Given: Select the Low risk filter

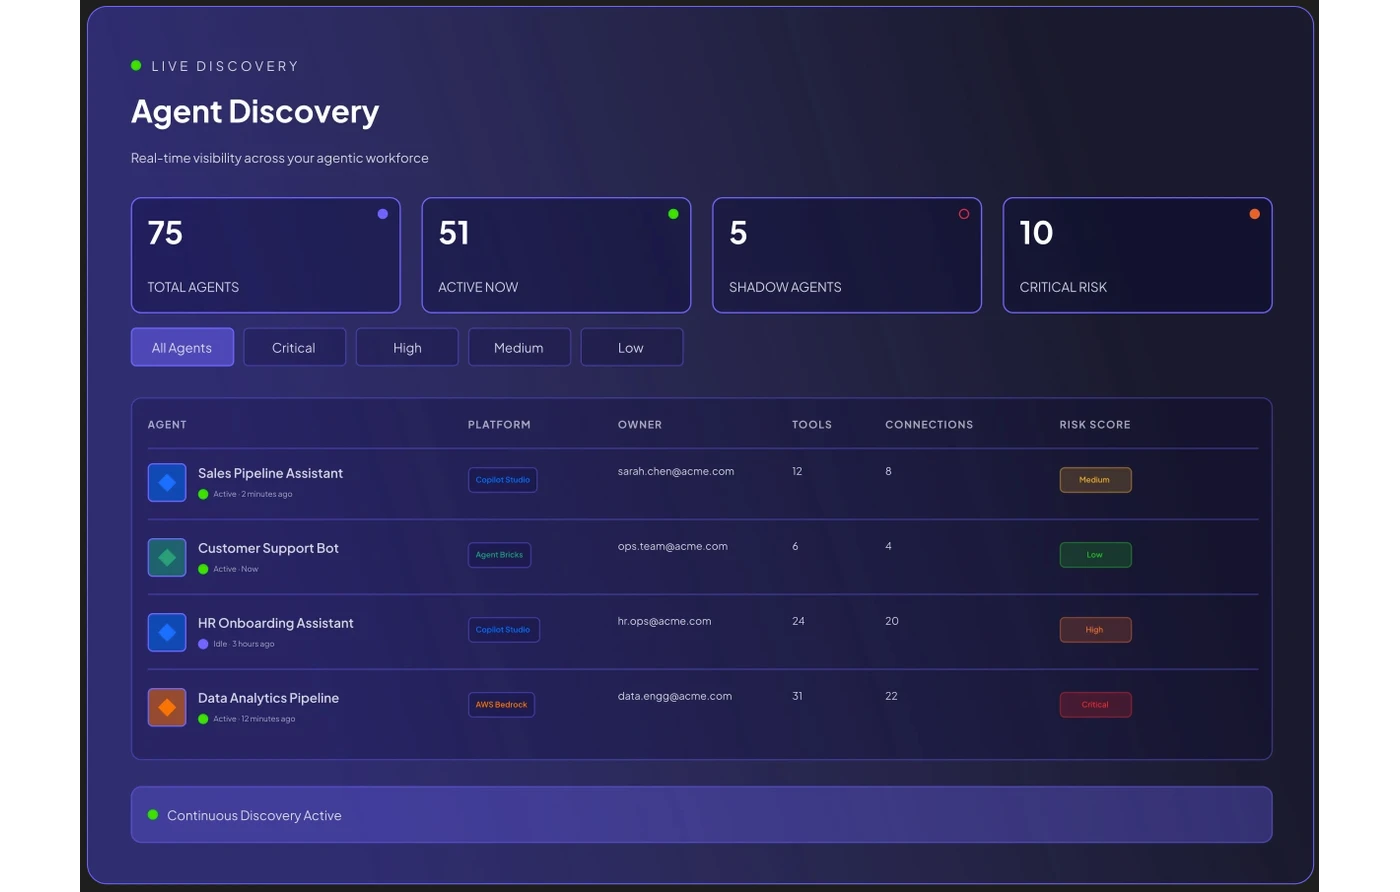Looking at the screenshot, I should click(631, 347).
